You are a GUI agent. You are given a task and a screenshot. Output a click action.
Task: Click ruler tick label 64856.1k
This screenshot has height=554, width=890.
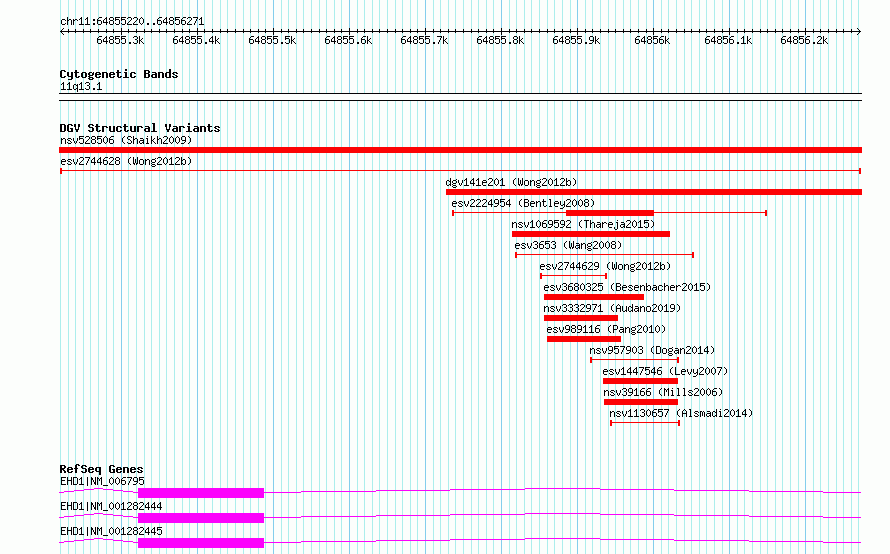(728, 41)
